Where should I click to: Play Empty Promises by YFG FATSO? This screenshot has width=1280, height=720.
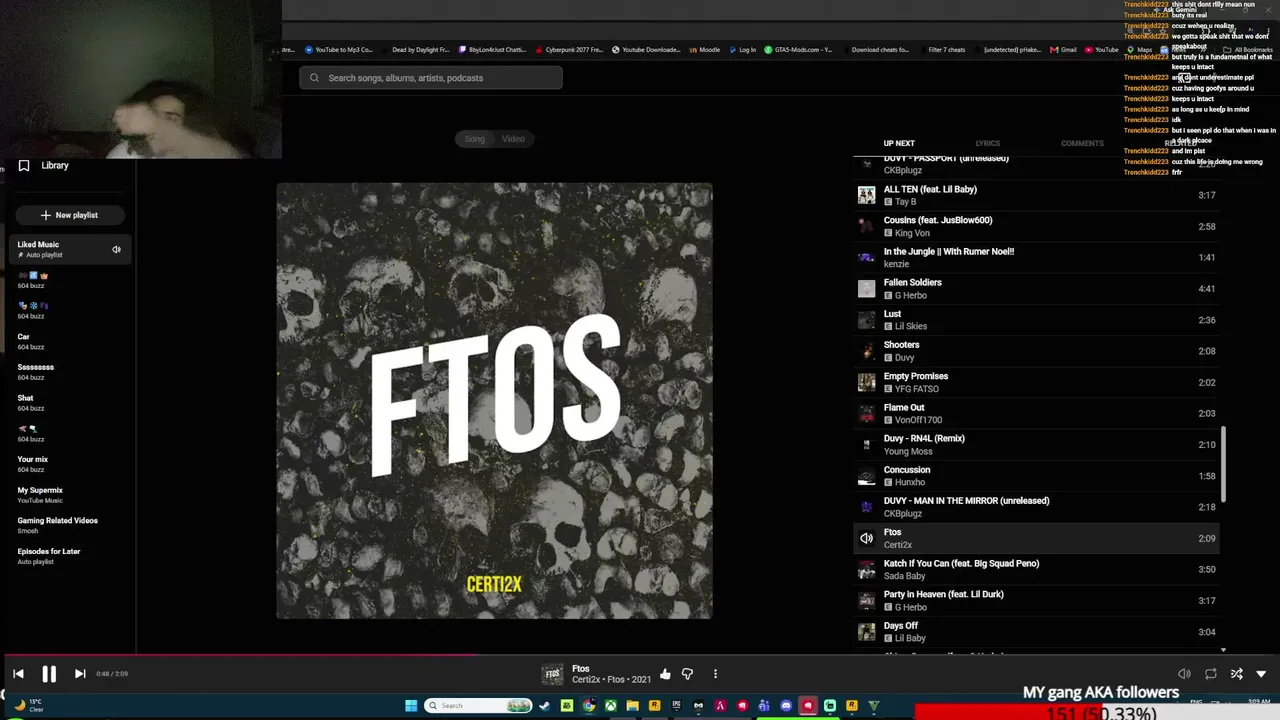point(1037,382)
